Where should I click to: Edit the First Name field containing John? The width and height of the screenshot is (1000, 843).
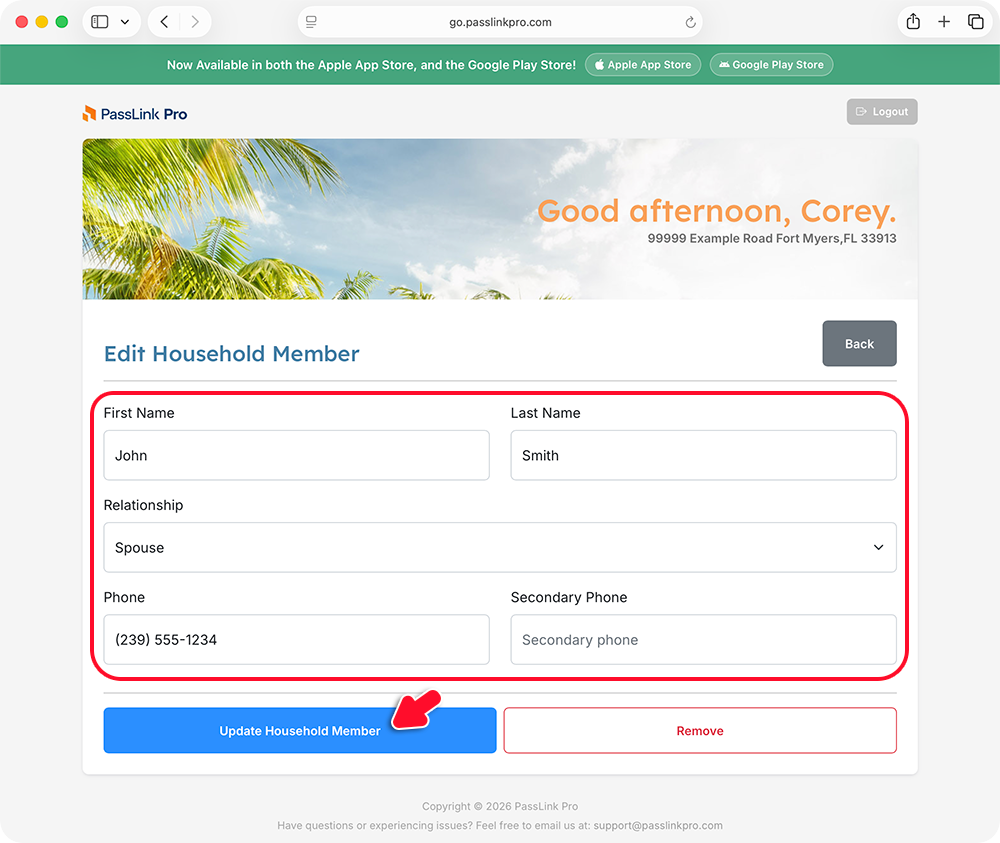(x=297, y=455)
